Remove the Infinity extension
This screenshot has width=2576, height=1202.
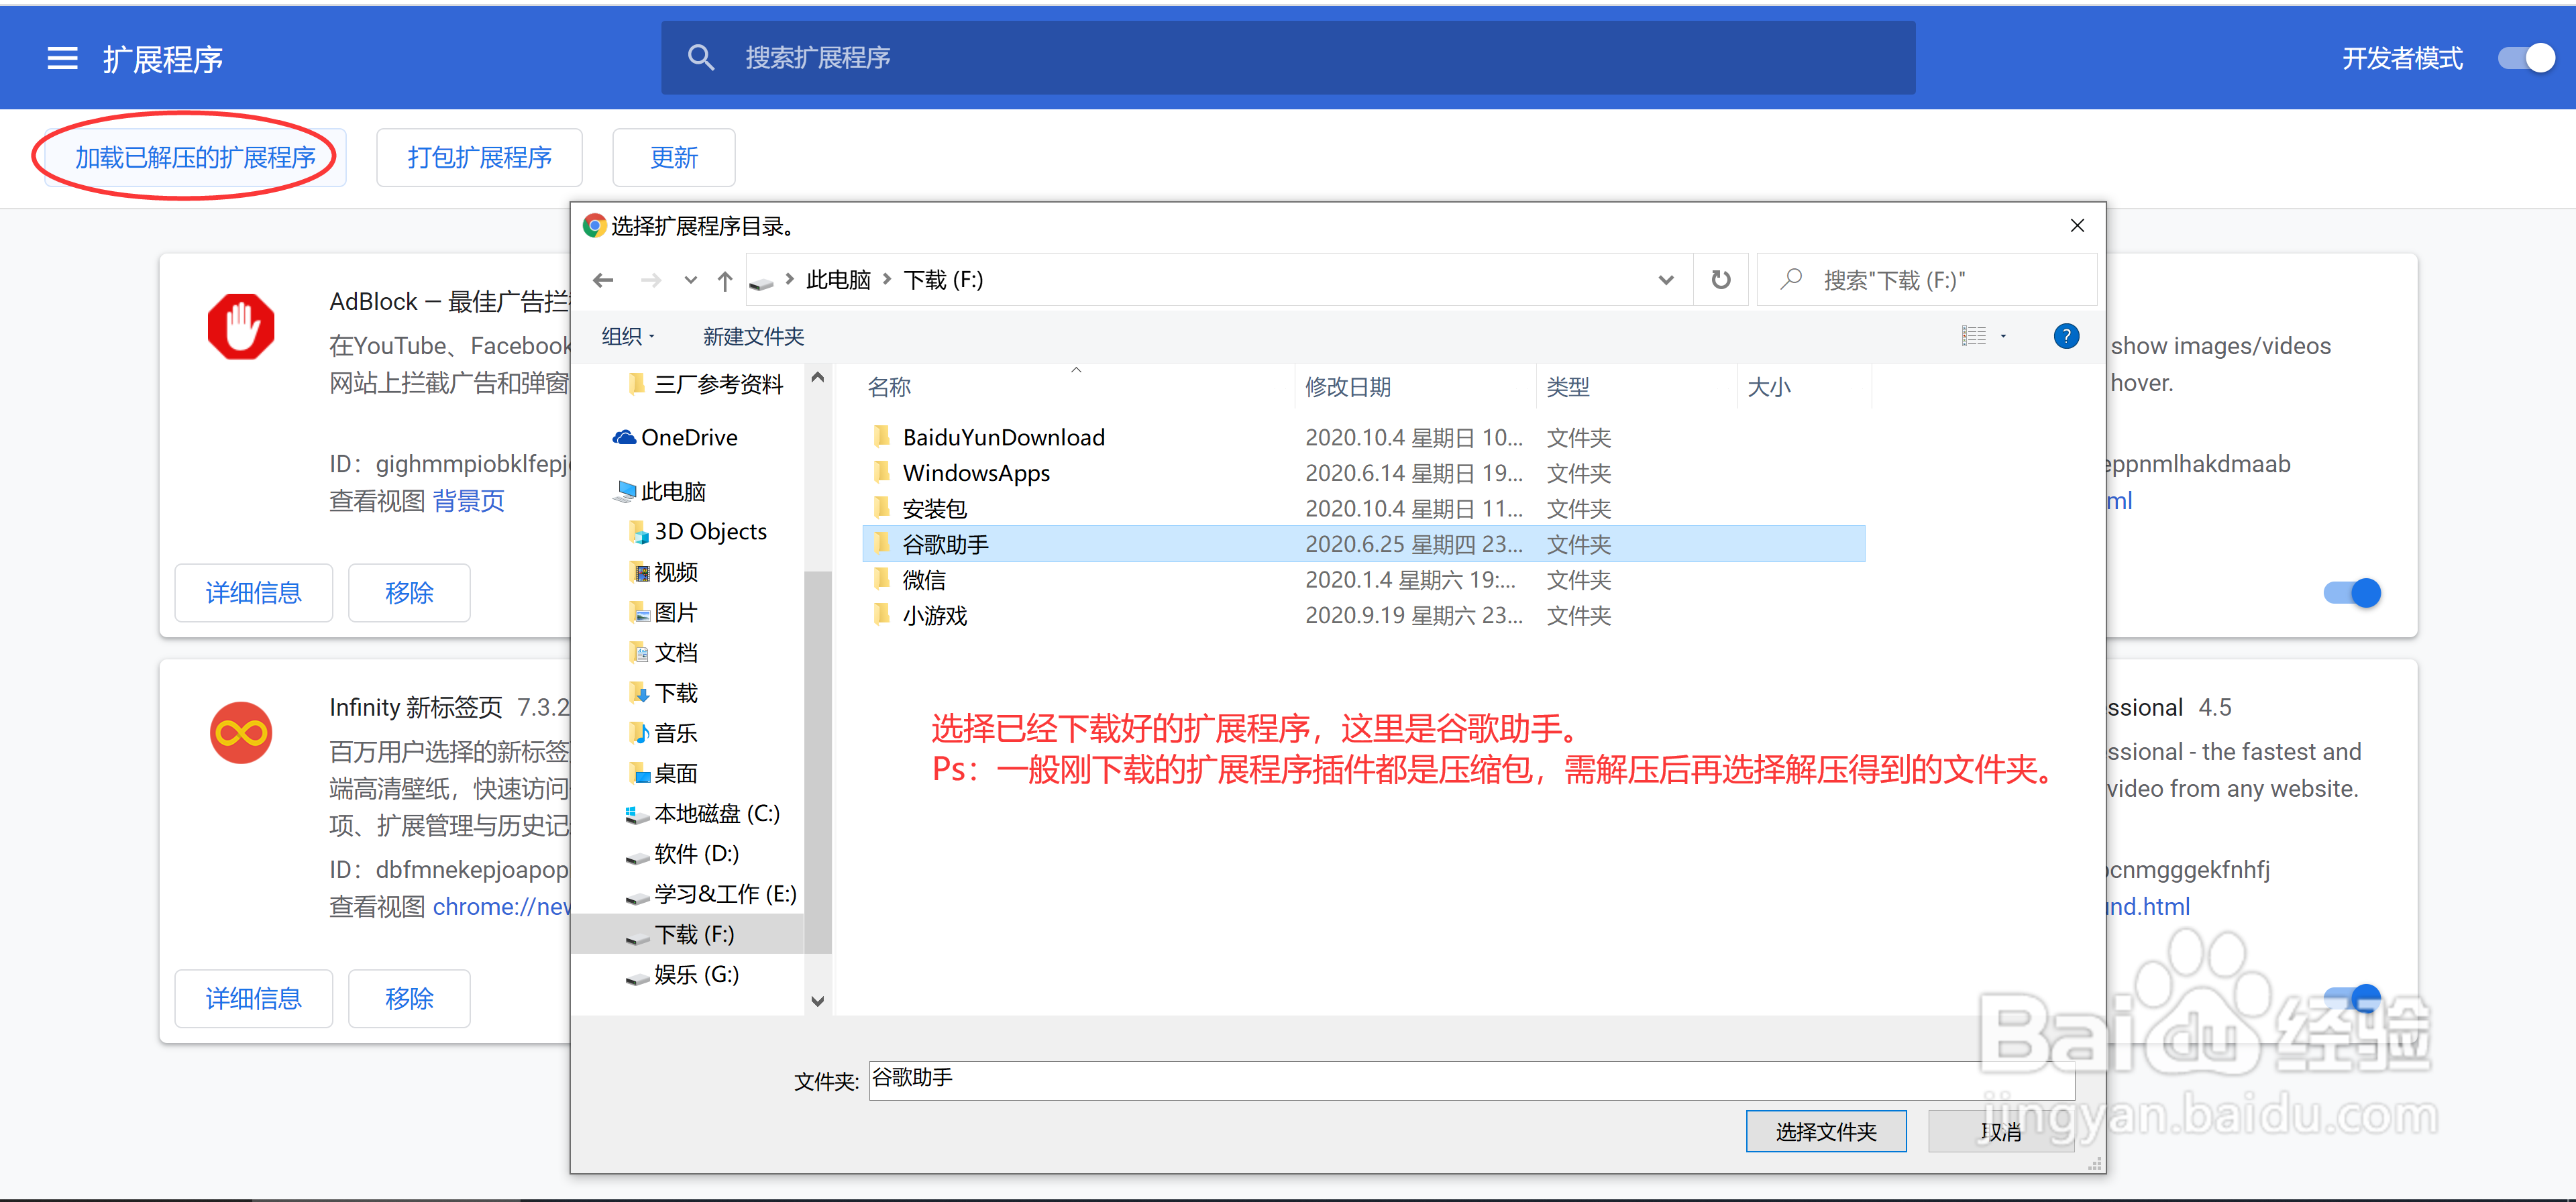pos(409,999)
